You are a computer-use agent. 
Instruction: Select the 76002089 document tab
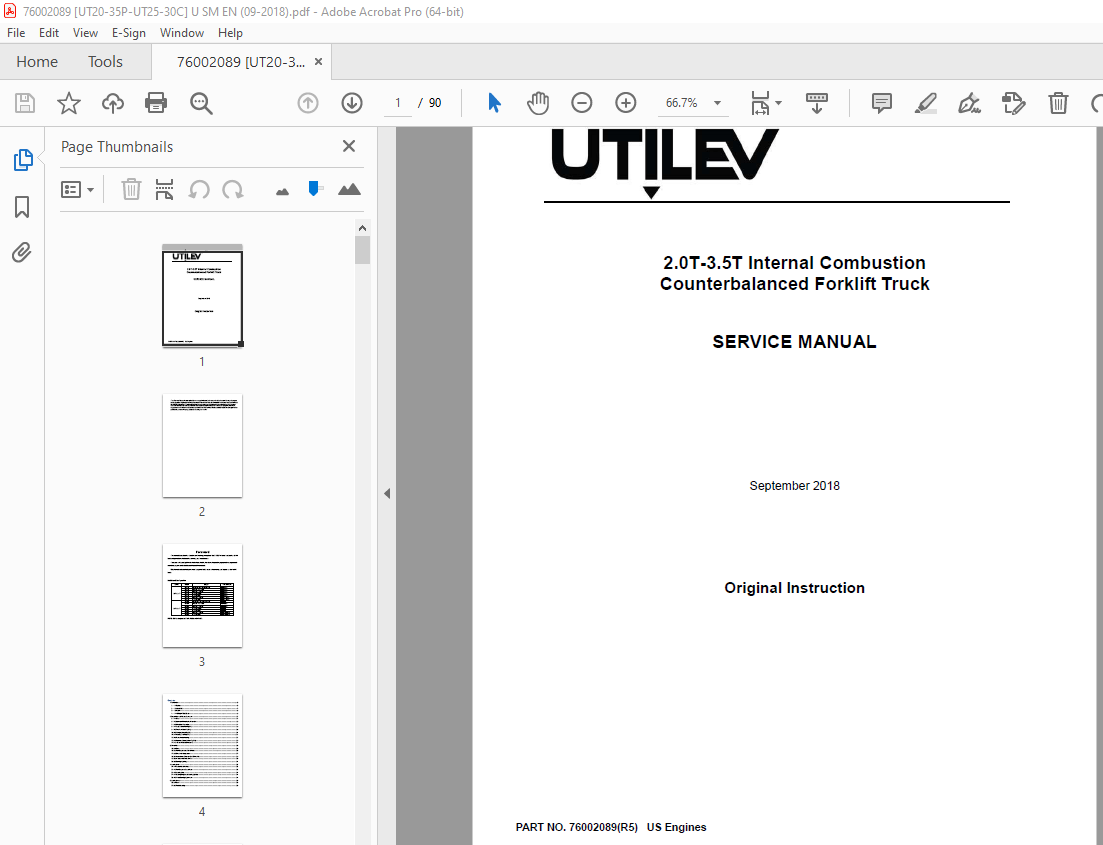[241, 62]
